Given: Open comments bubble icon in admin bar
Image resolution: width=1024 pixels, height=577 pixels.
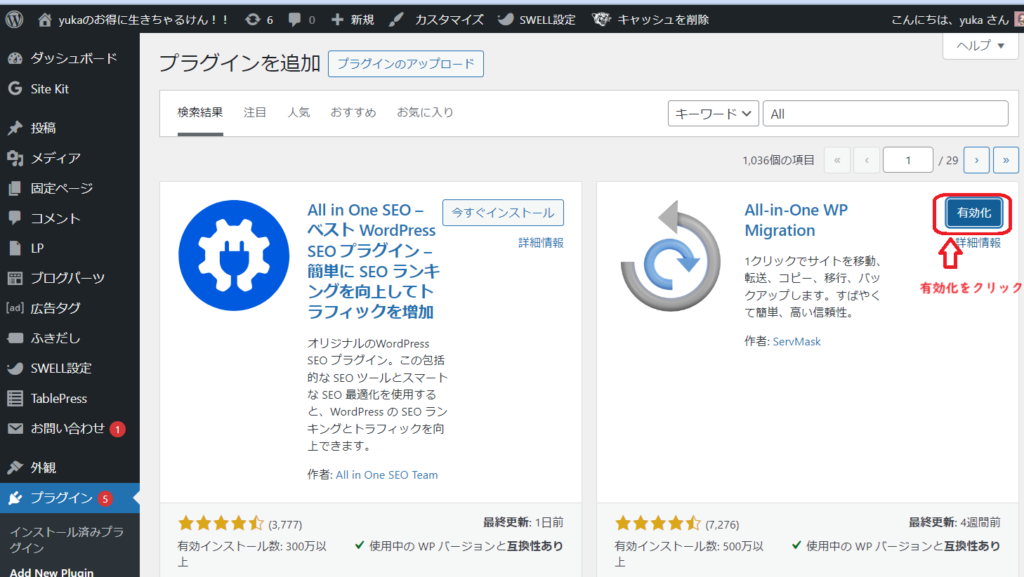Looking at the screenshot, I should (x=295, y=19).
